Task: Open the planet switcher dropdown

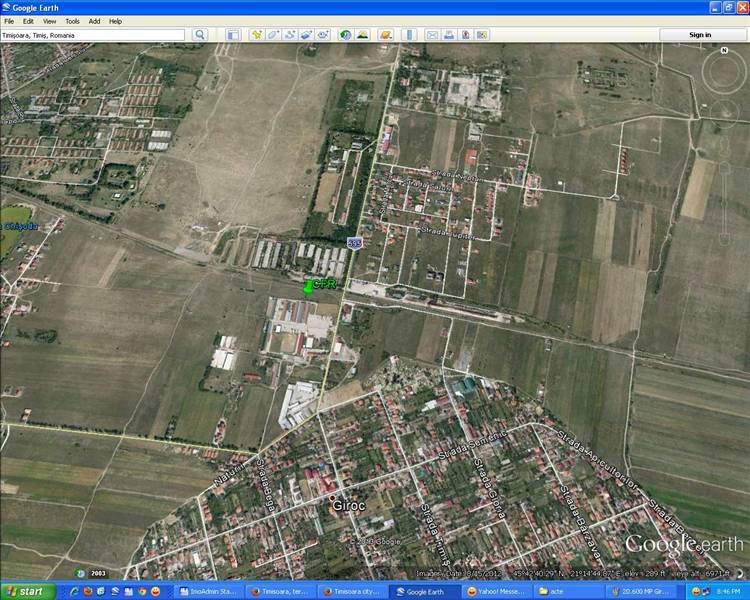Action: point(385,35)
